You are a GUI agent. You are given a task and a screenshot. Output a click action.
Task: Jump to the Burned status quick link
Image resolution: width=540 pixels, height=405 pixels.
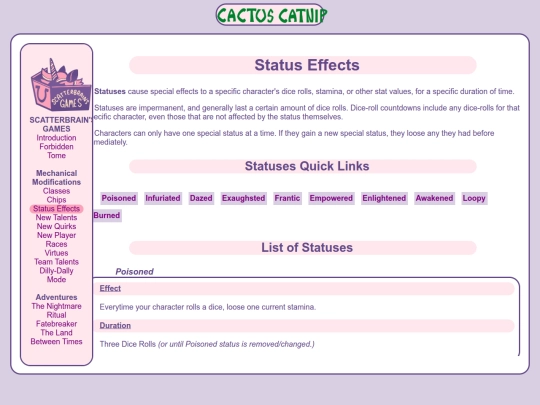pyautogui.click(x=107, y=216)
